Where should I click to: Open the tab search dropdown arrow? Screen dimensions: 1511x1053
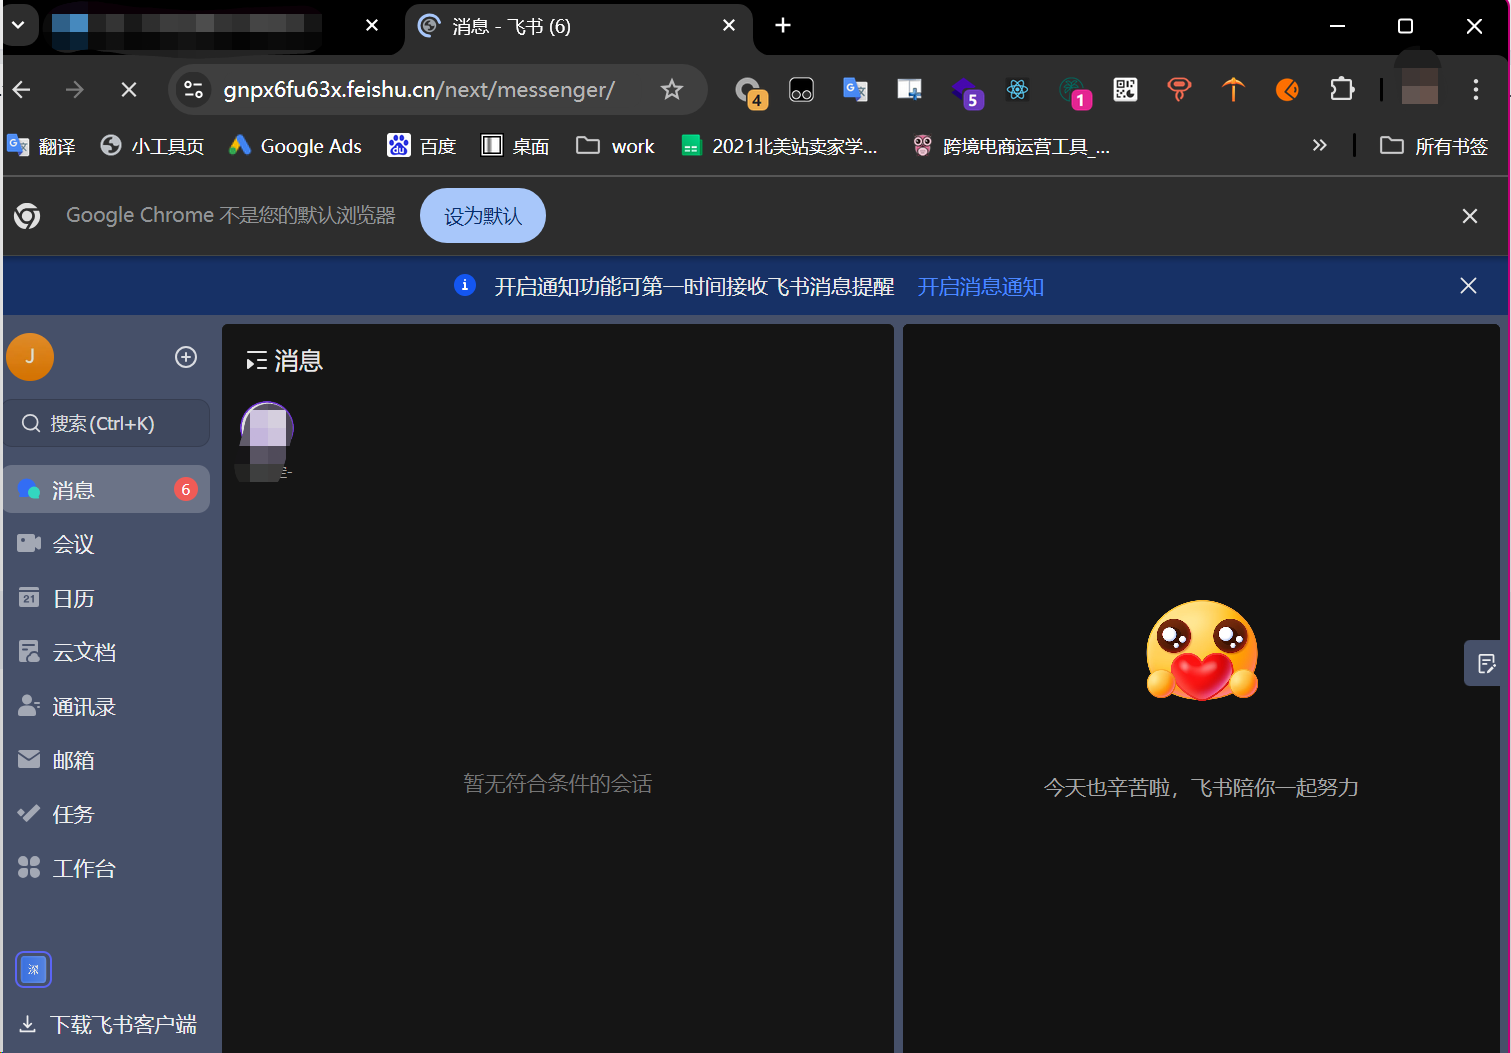coord(18,25)
